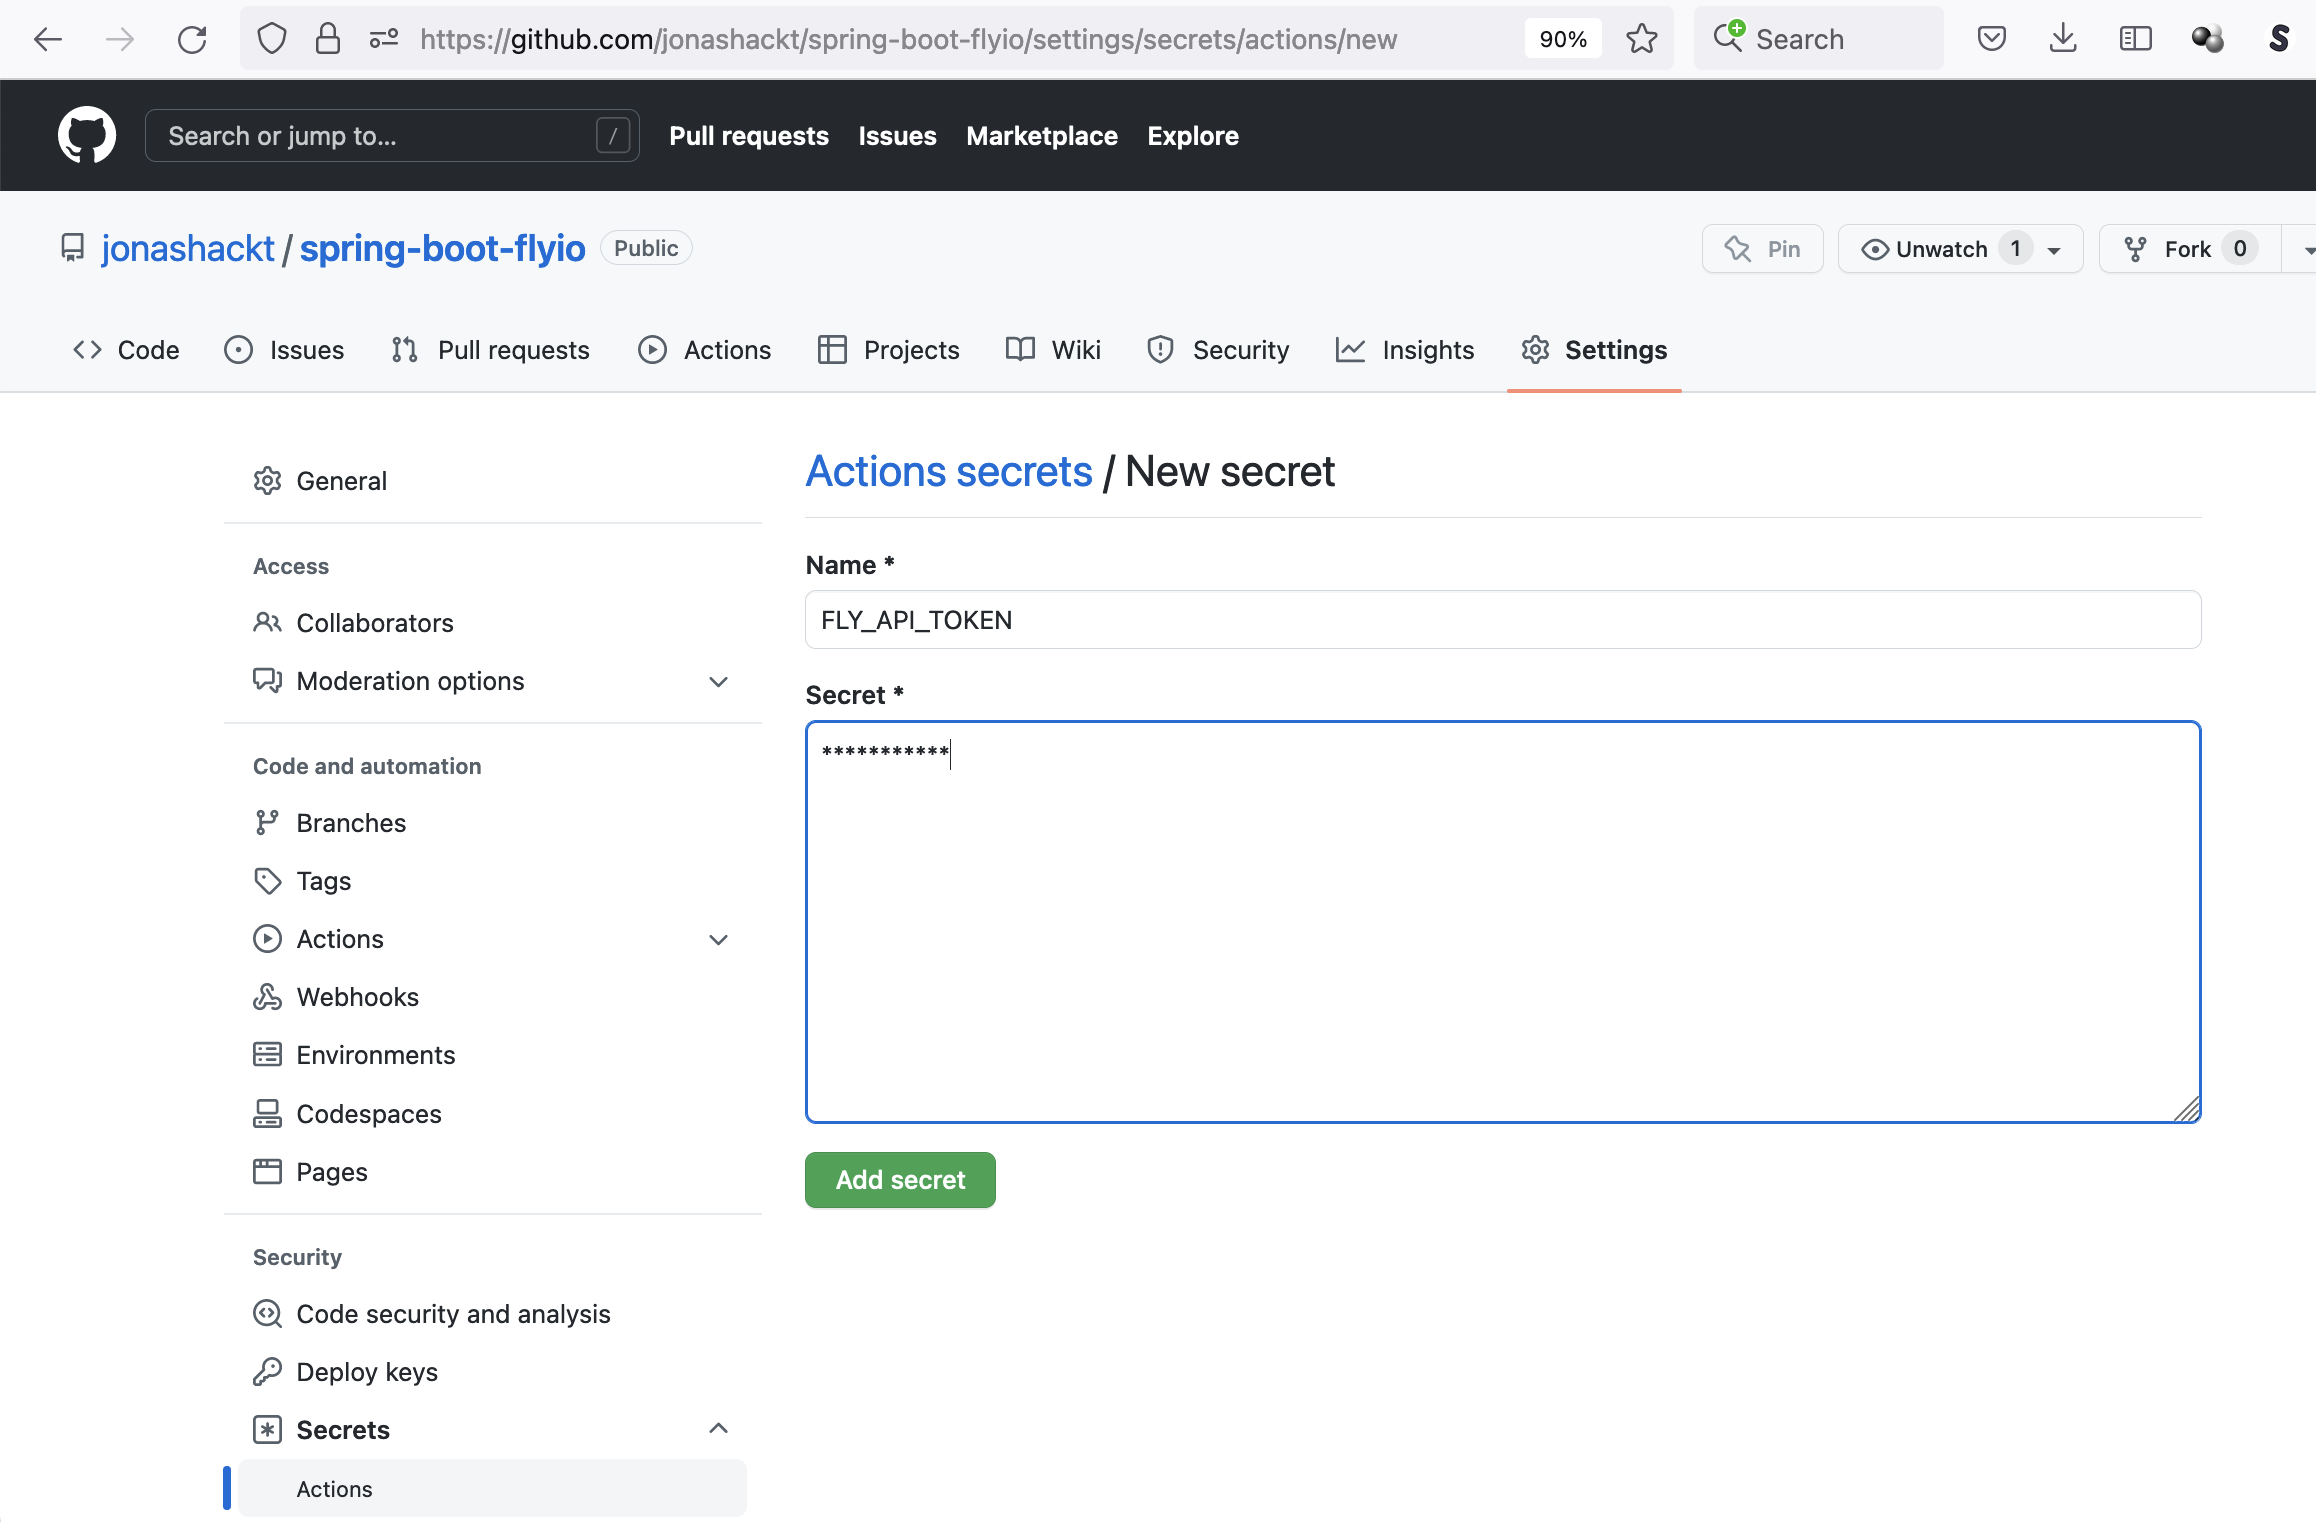2316x1522 pixels.
Task: Click the Name field containing FLY_API_TOKEN
Action: [x=1502, y=620]
